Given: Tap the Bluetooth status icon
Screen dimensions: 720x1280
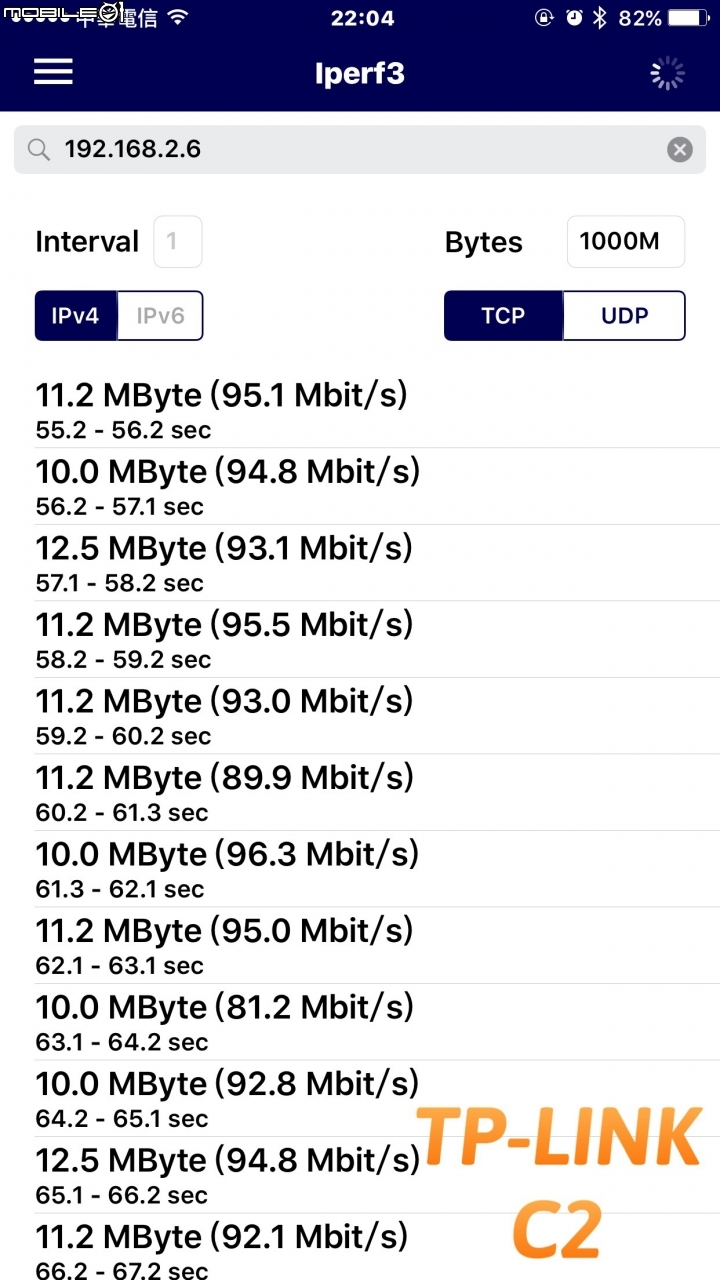Looking at the screenshot, I should 600,18.
